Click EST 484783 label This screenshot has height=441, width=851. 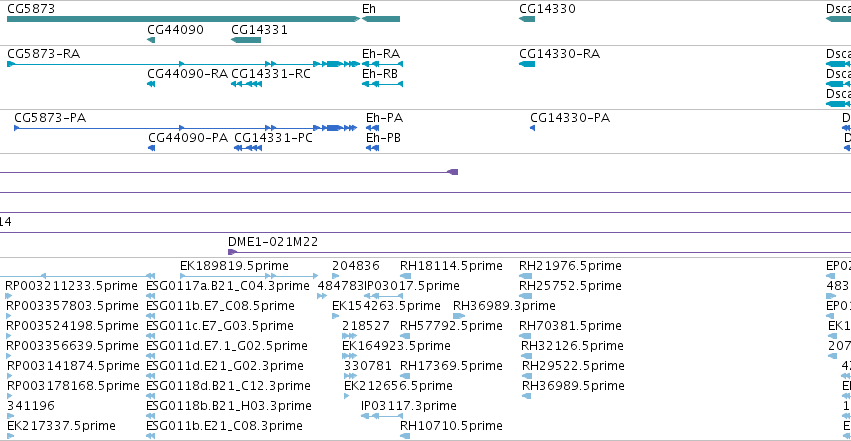[340, 286]
